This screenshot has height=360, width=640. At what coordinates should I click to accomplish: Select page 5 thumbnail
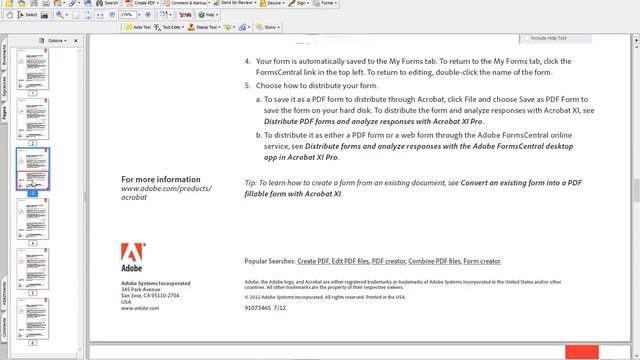click(33, 269)
